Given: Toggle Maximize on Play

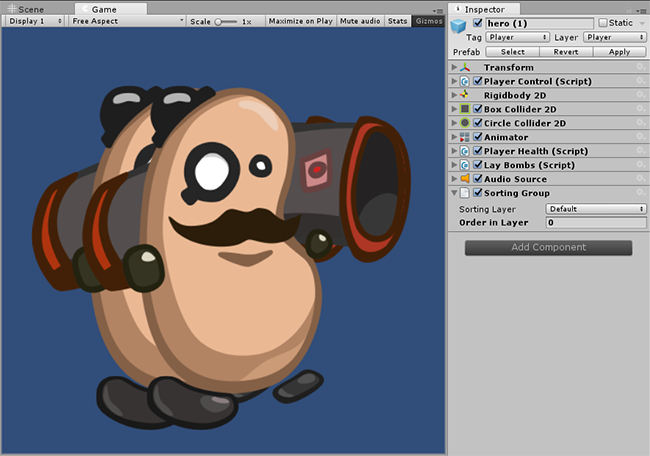Looking at the screenshot, I should (300, 21).
